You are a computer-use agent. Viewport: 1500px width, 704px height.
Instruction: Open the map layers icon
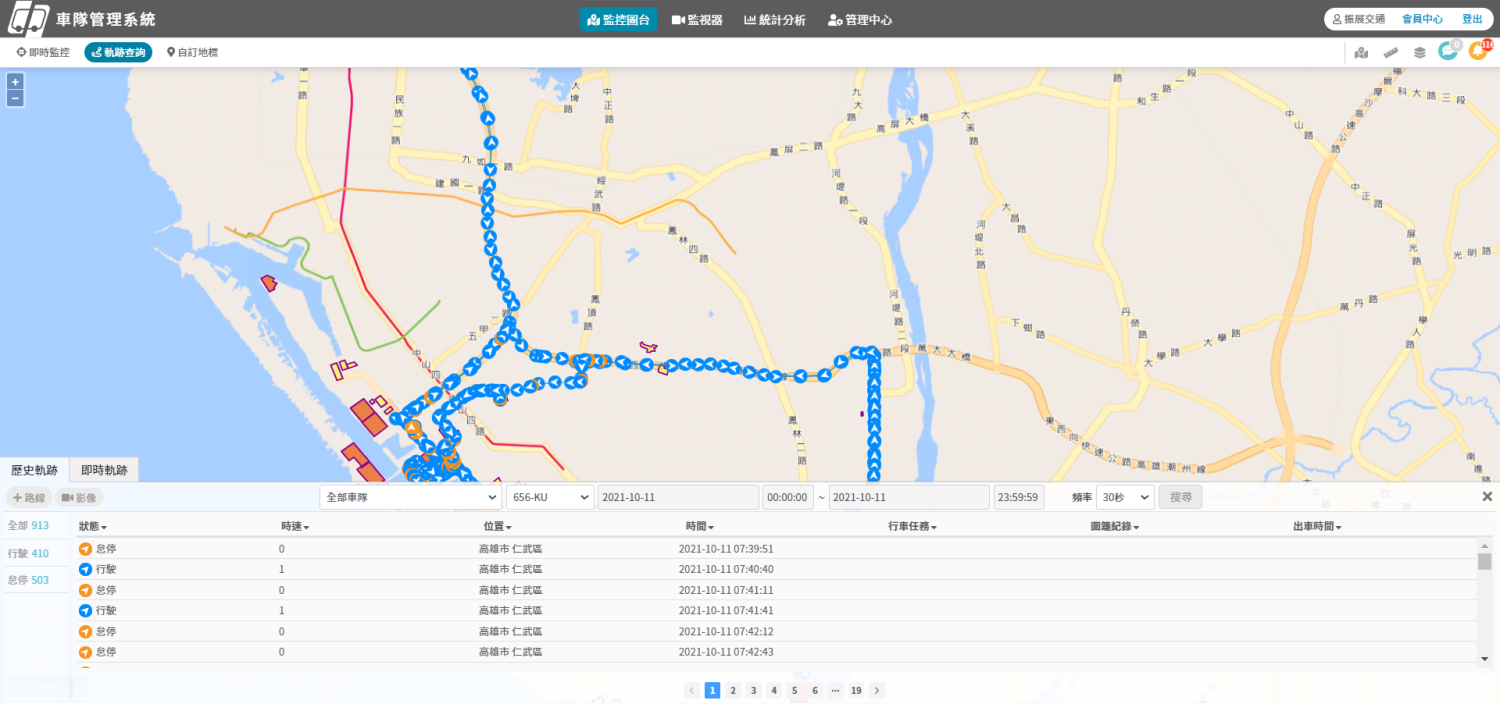tap(1419, 53)
